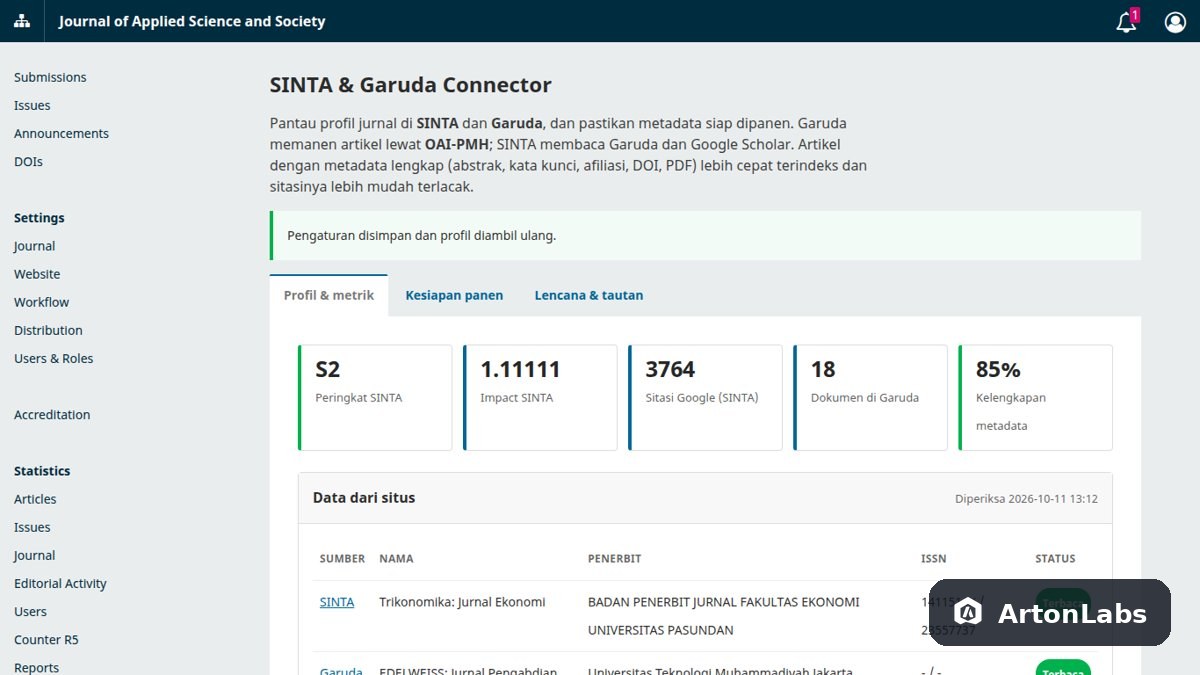Open Articles statistics
This screenshot has width=1200, height=675.
tap(35, 499)
